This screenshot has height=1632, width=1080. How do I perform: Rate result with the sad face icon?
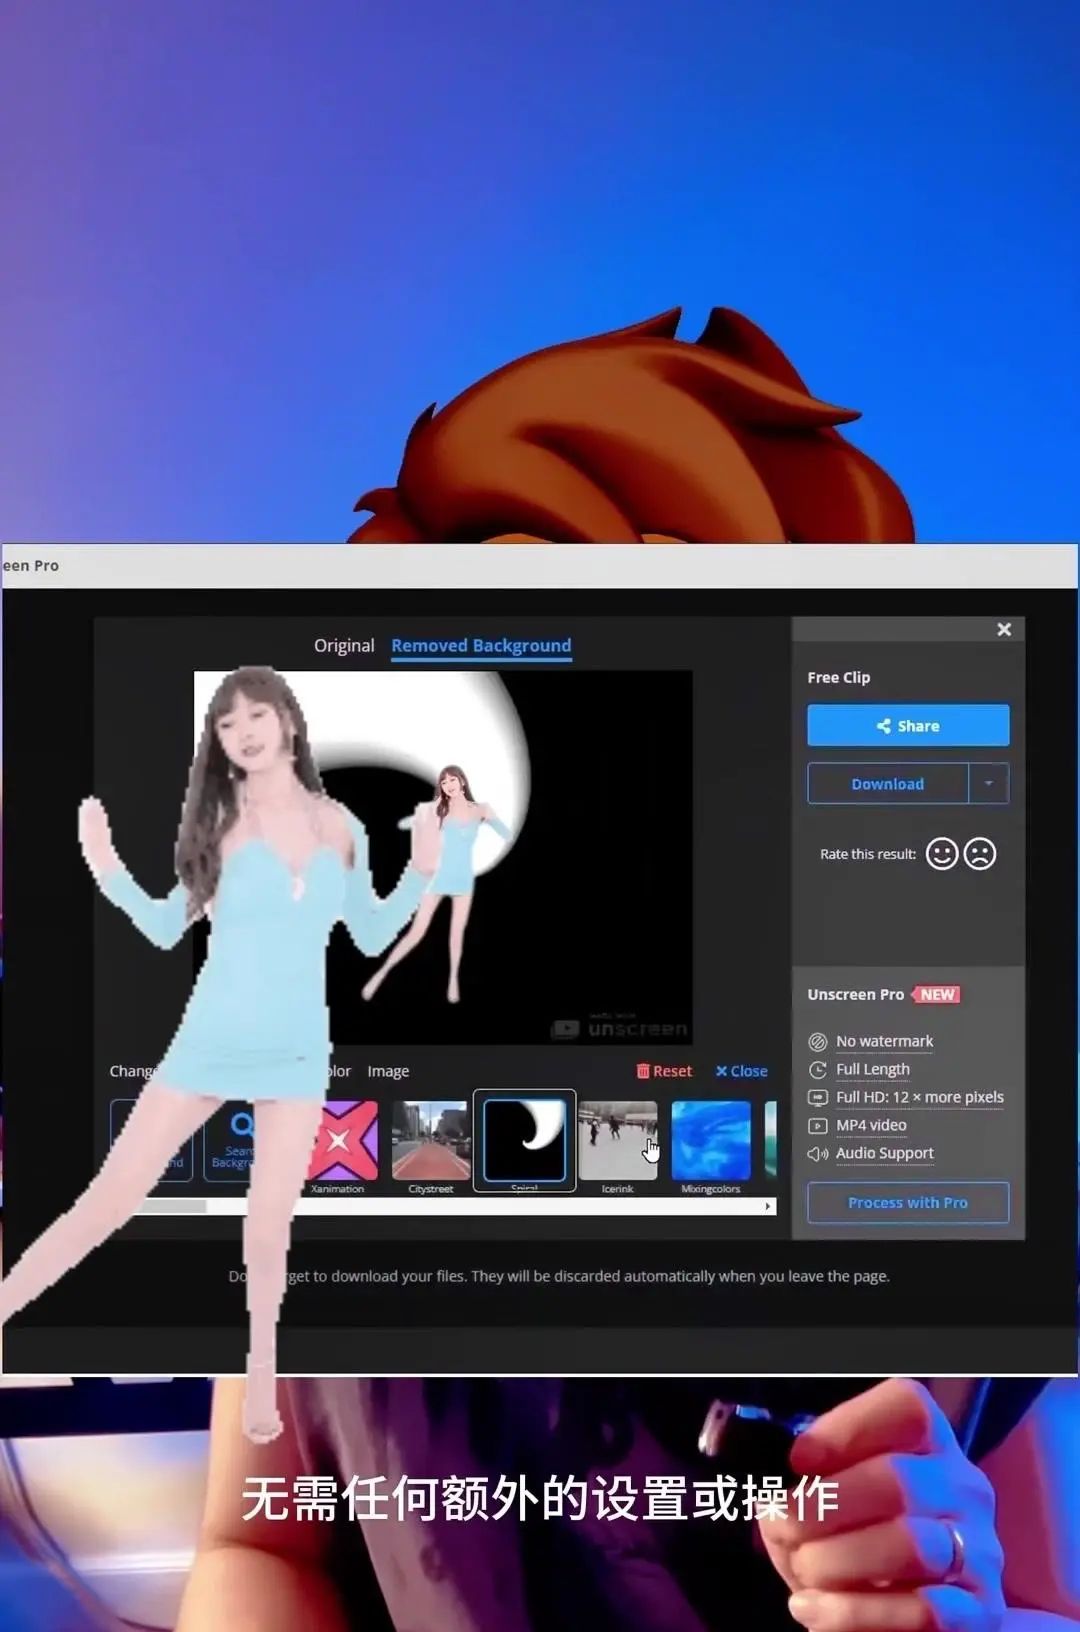point(980,854)
